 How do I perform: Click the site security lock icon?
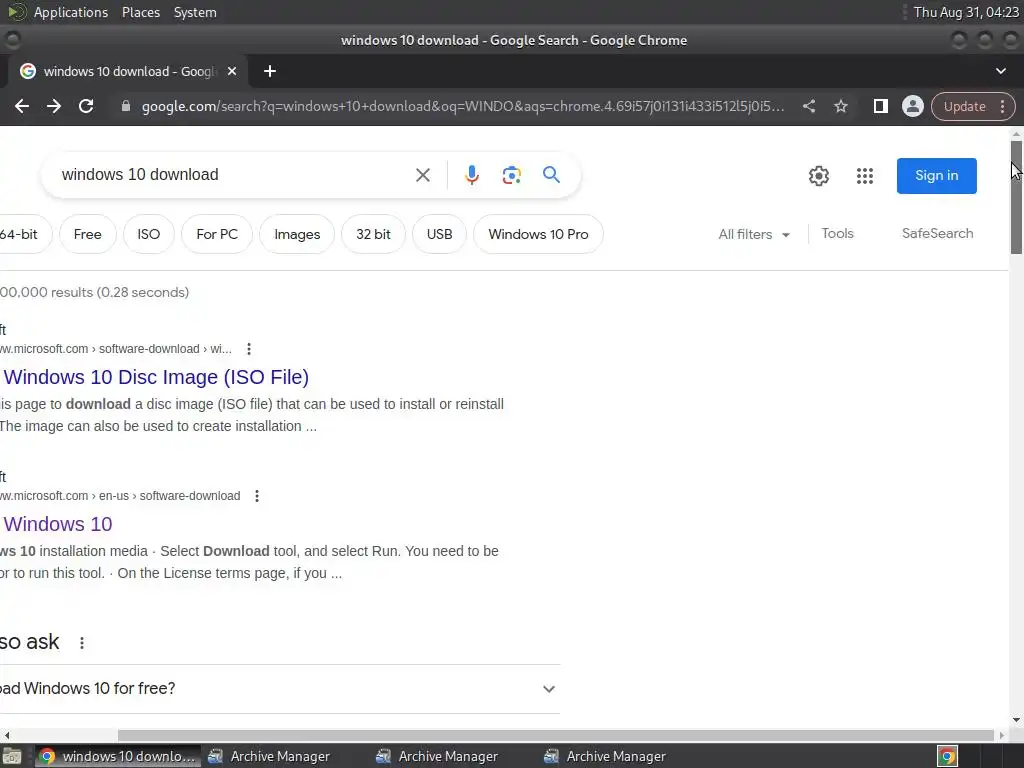coord(126,106)
